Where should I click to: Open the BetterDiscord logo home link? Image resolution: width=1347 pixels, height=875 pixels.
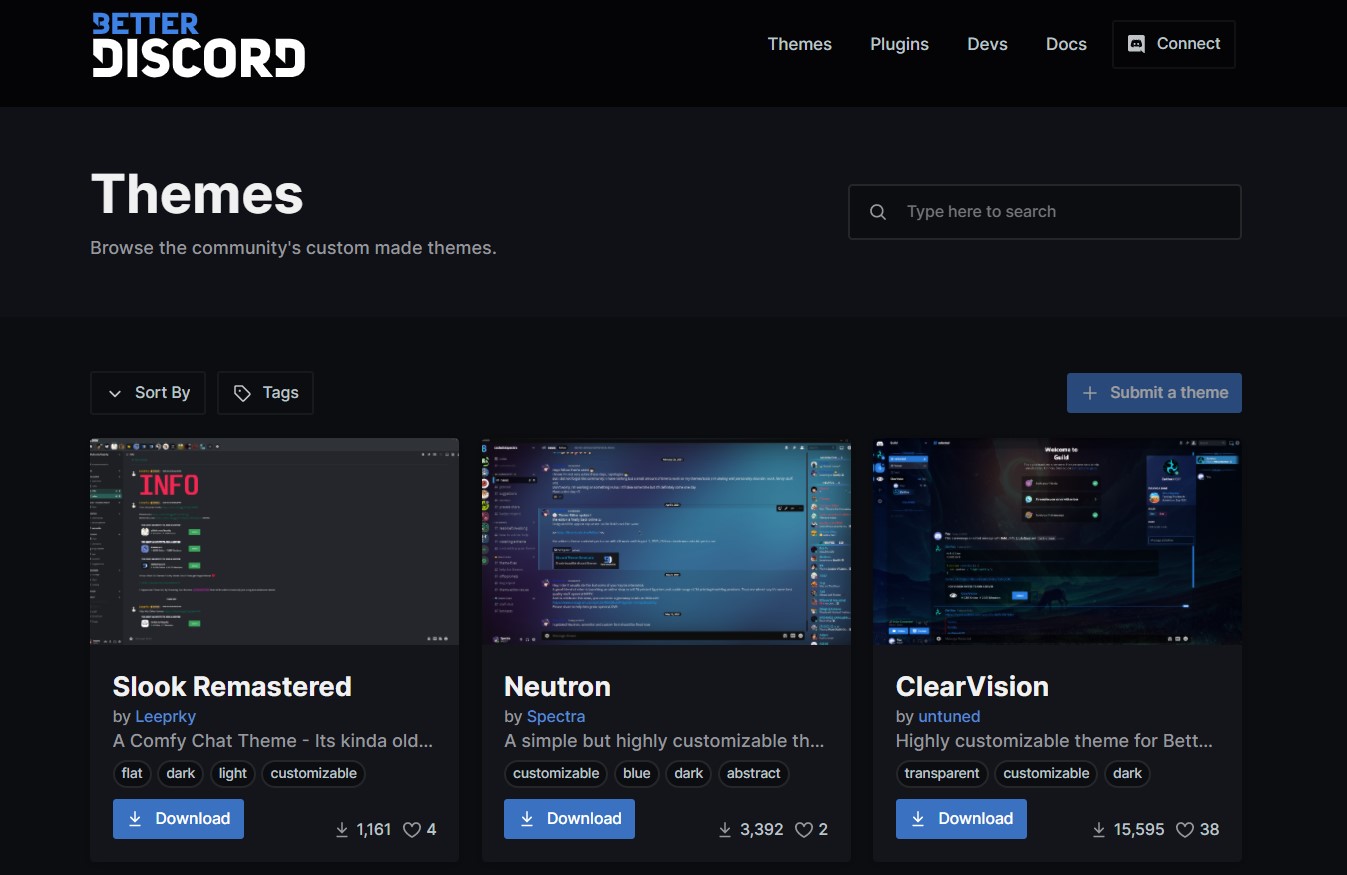click(198, 45)
